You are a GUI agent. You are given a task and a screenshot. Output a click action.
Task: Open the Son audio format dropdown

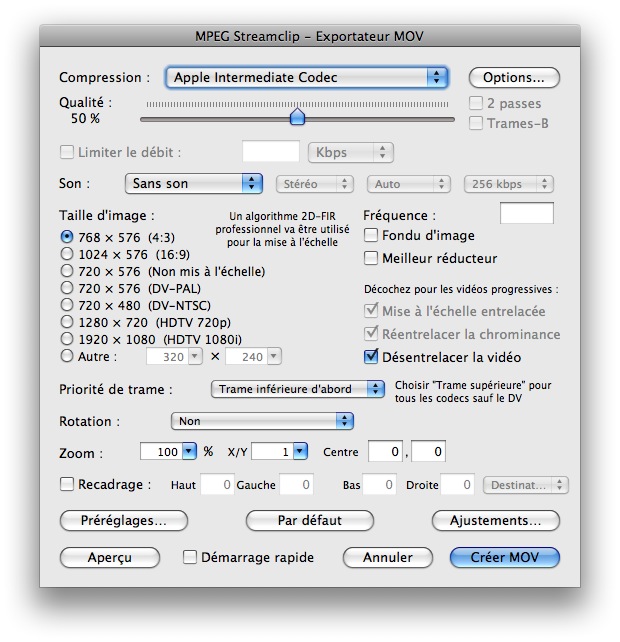(x=194, y=183)
